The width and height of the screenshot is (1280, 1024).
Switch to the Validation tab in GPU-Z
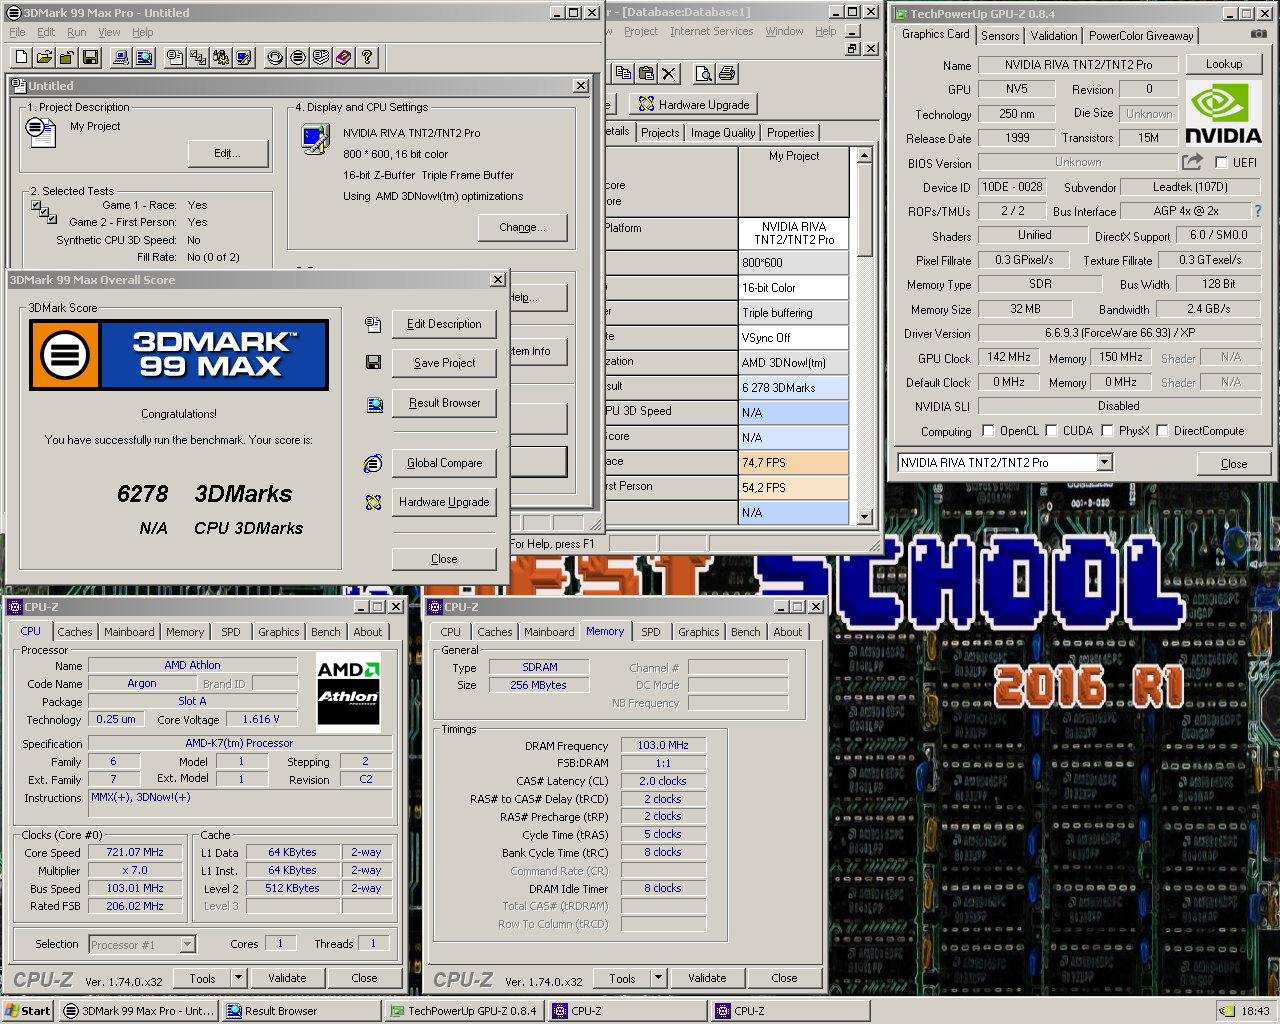pos(1054,35)
